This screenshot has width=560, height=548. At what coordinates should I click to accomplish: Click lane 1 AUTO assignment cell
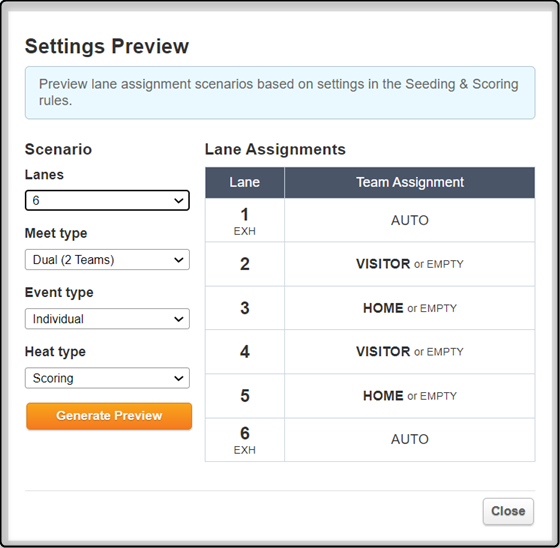tap(410, 220)
